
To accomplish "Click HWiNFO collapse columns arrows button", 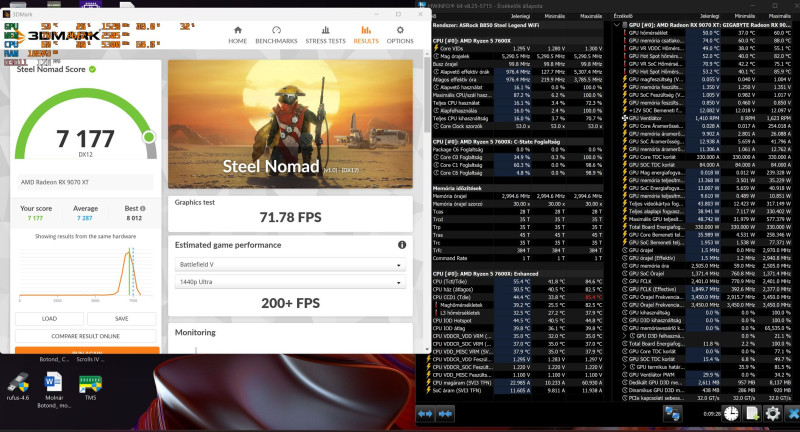I will point(445,414).
